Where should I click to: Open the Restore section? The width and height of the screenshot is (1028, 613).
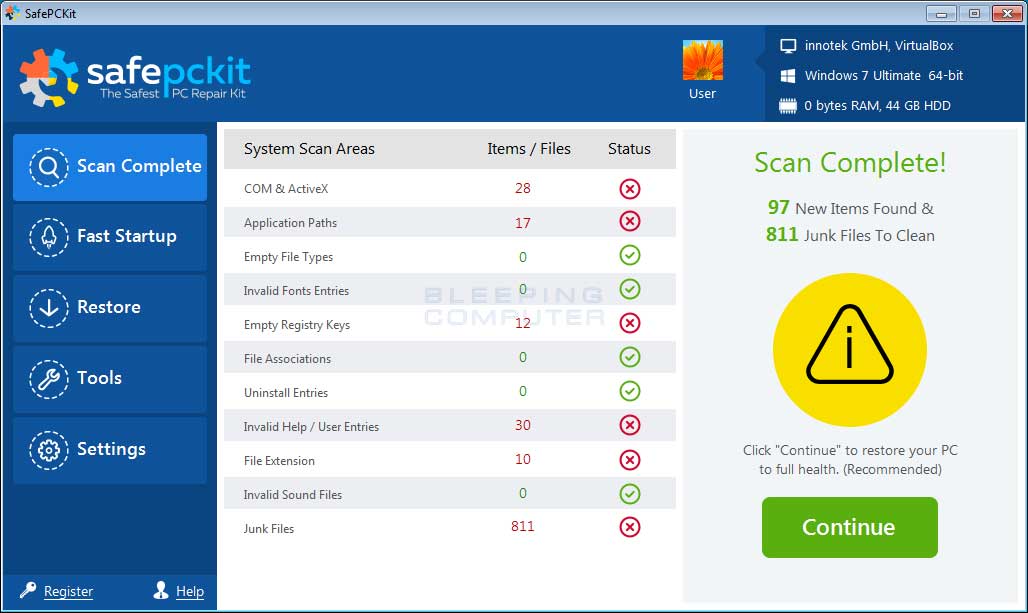(x=110, y=308)
